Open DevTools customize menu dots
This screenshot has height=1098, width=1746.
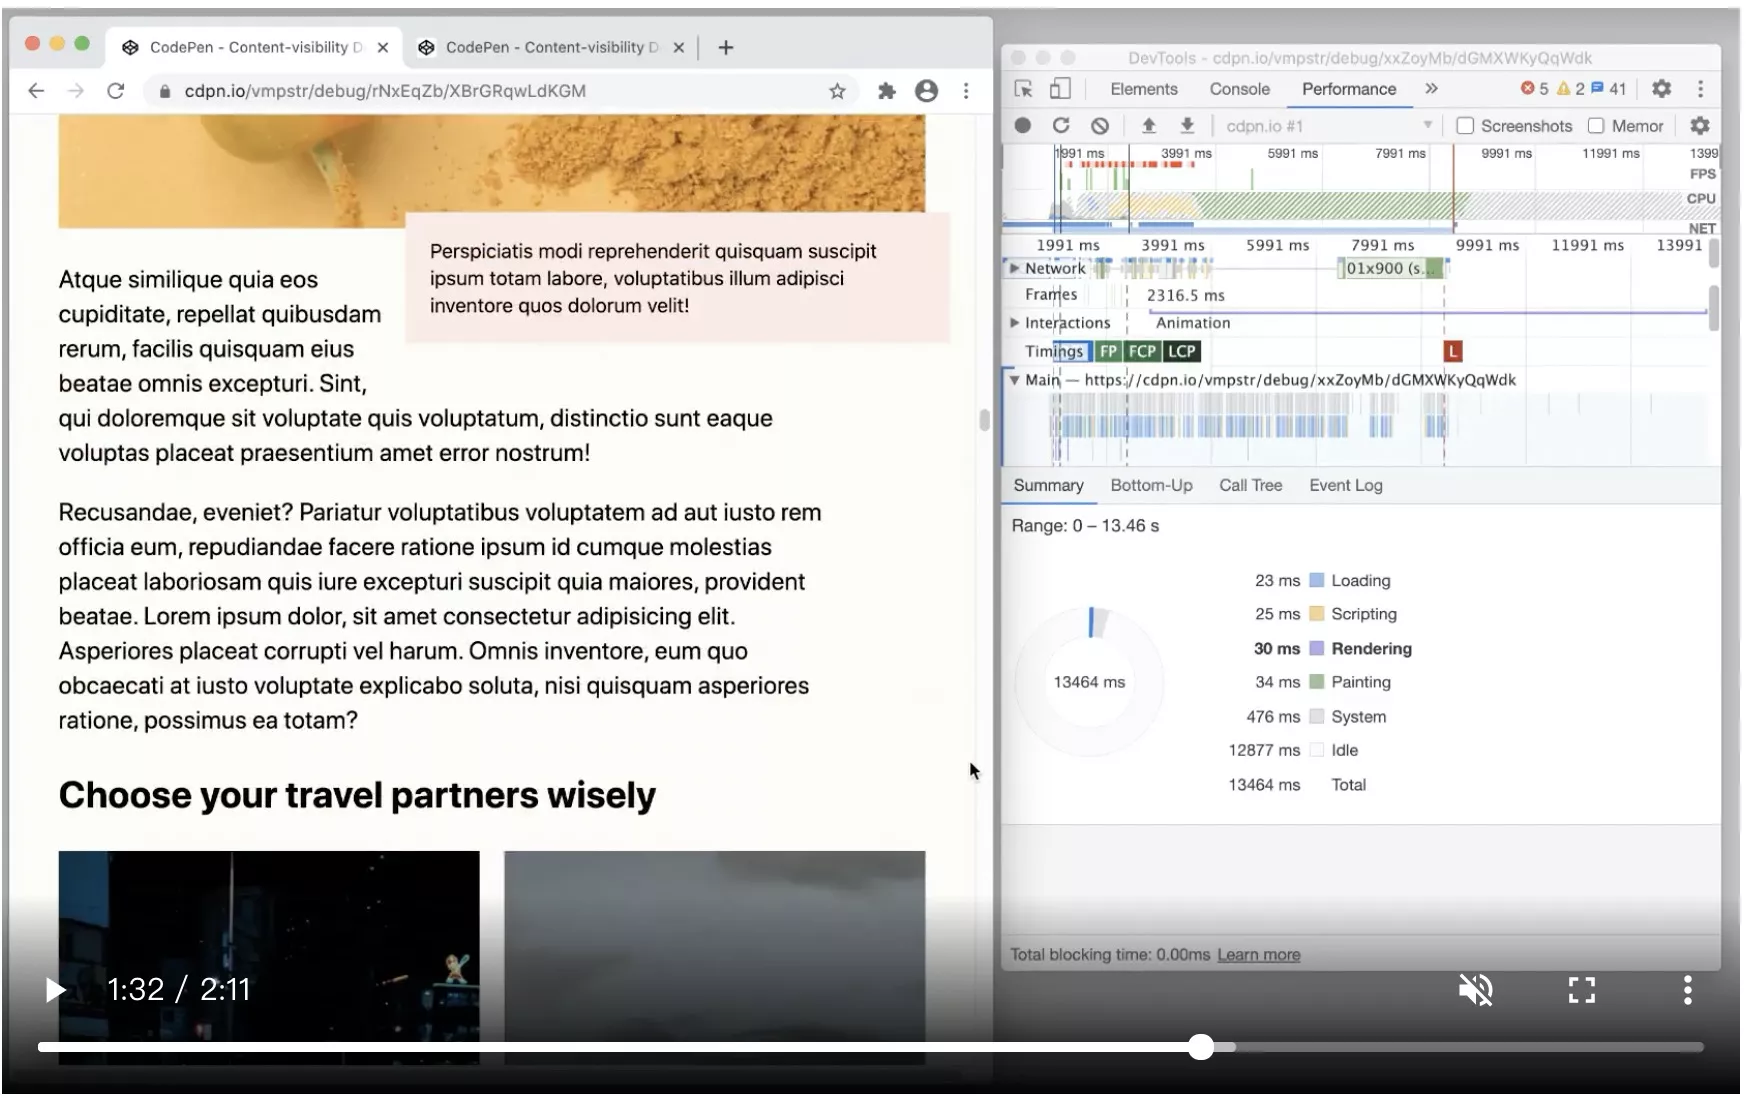pos(1700,89)
